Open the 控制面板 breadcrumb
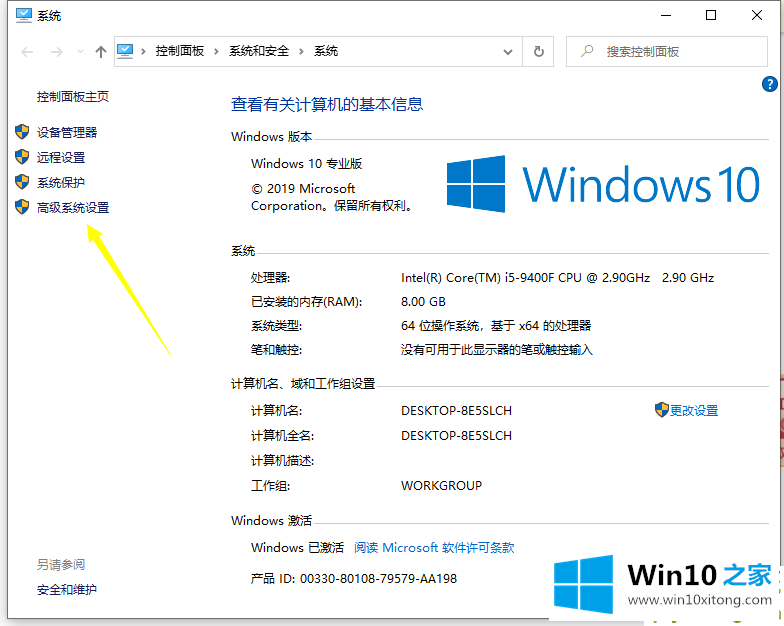 pos(180,51)
